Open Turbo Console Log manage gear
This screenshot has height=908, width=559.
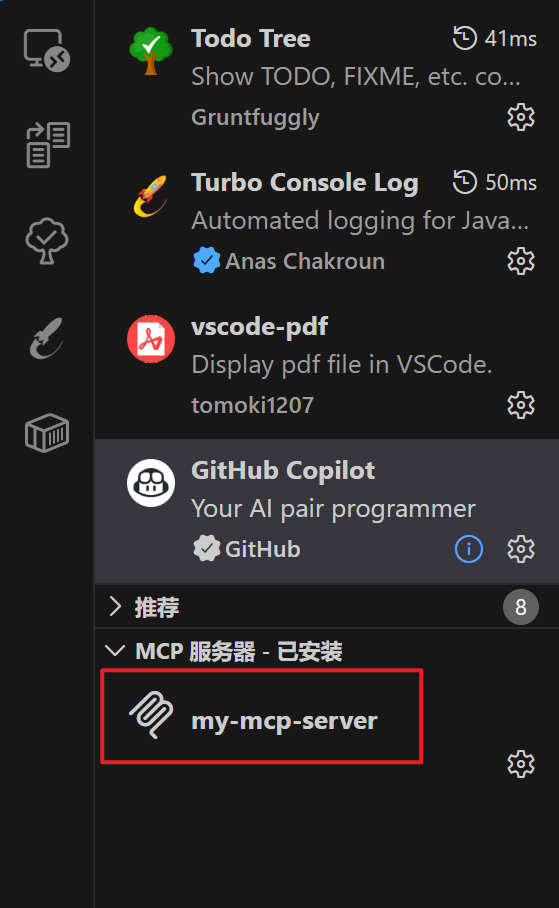click(521, 261)
